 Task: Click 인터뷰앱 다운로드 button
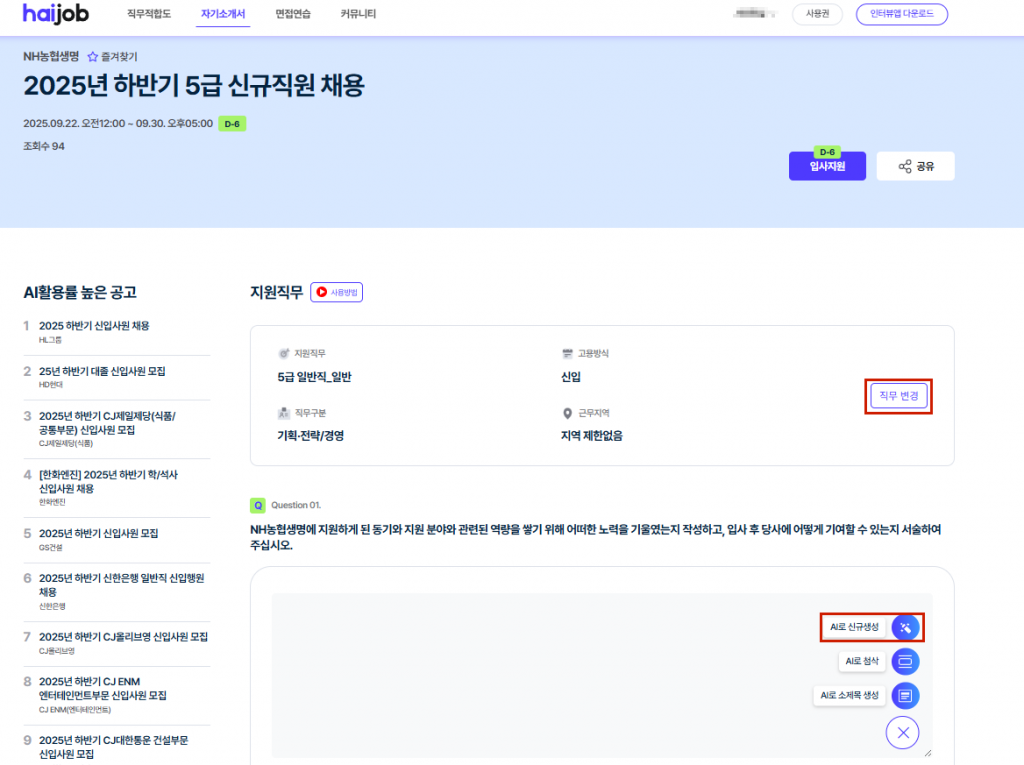tap(901, 14)
